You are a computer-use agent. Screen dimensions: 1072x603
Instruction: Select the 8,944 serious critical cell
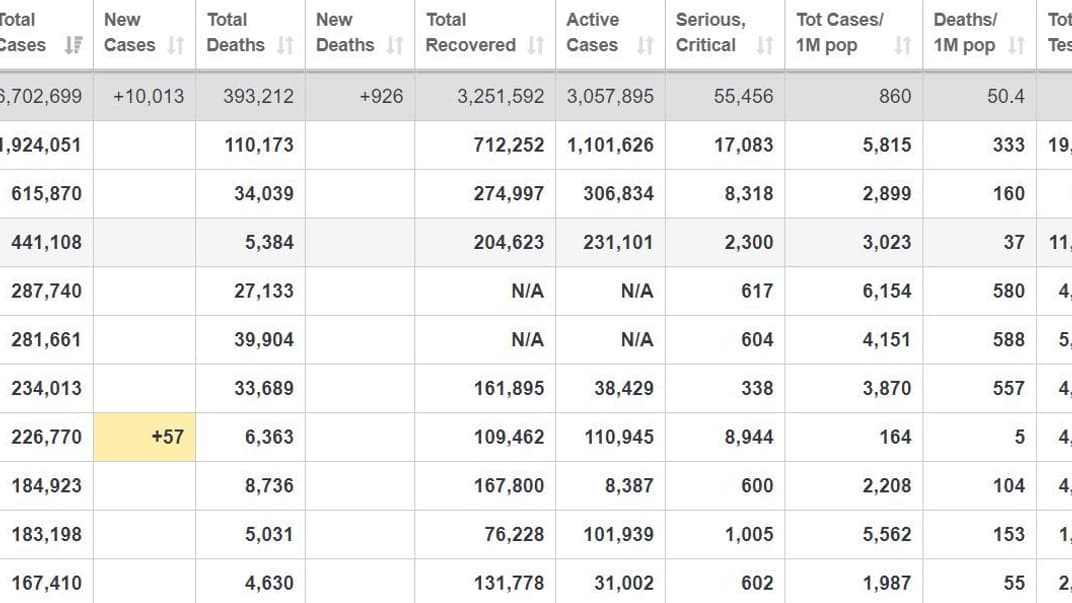748,437
